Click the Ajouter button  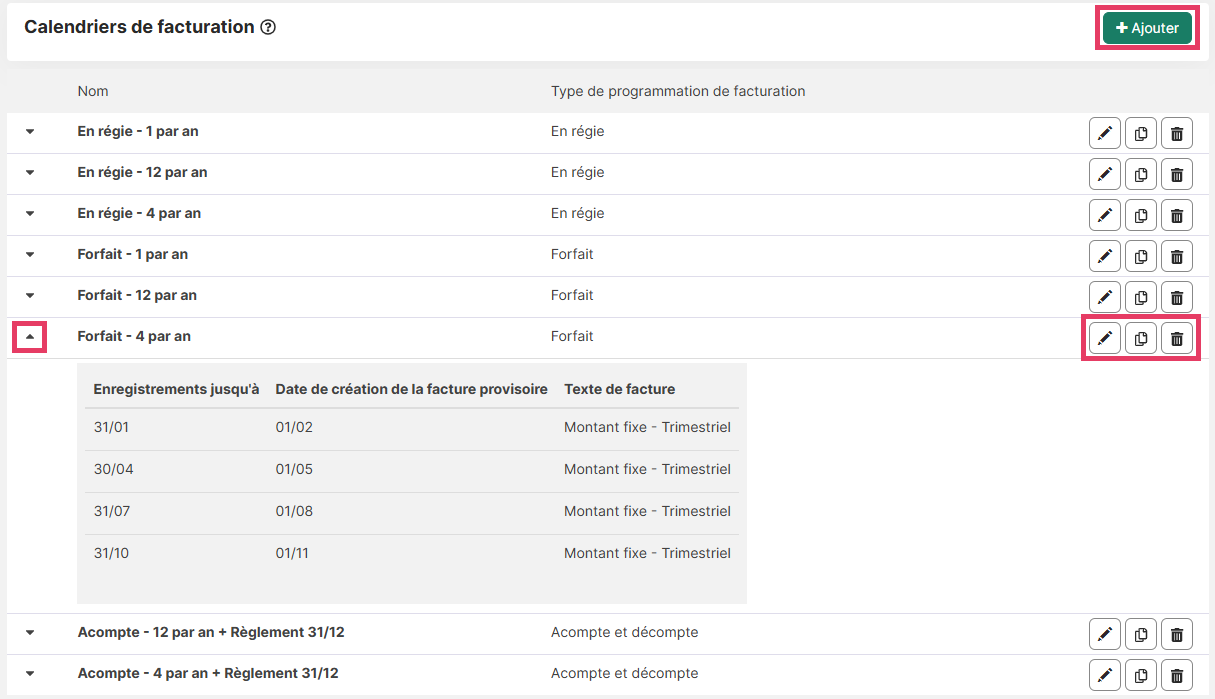pos(1146,28)
